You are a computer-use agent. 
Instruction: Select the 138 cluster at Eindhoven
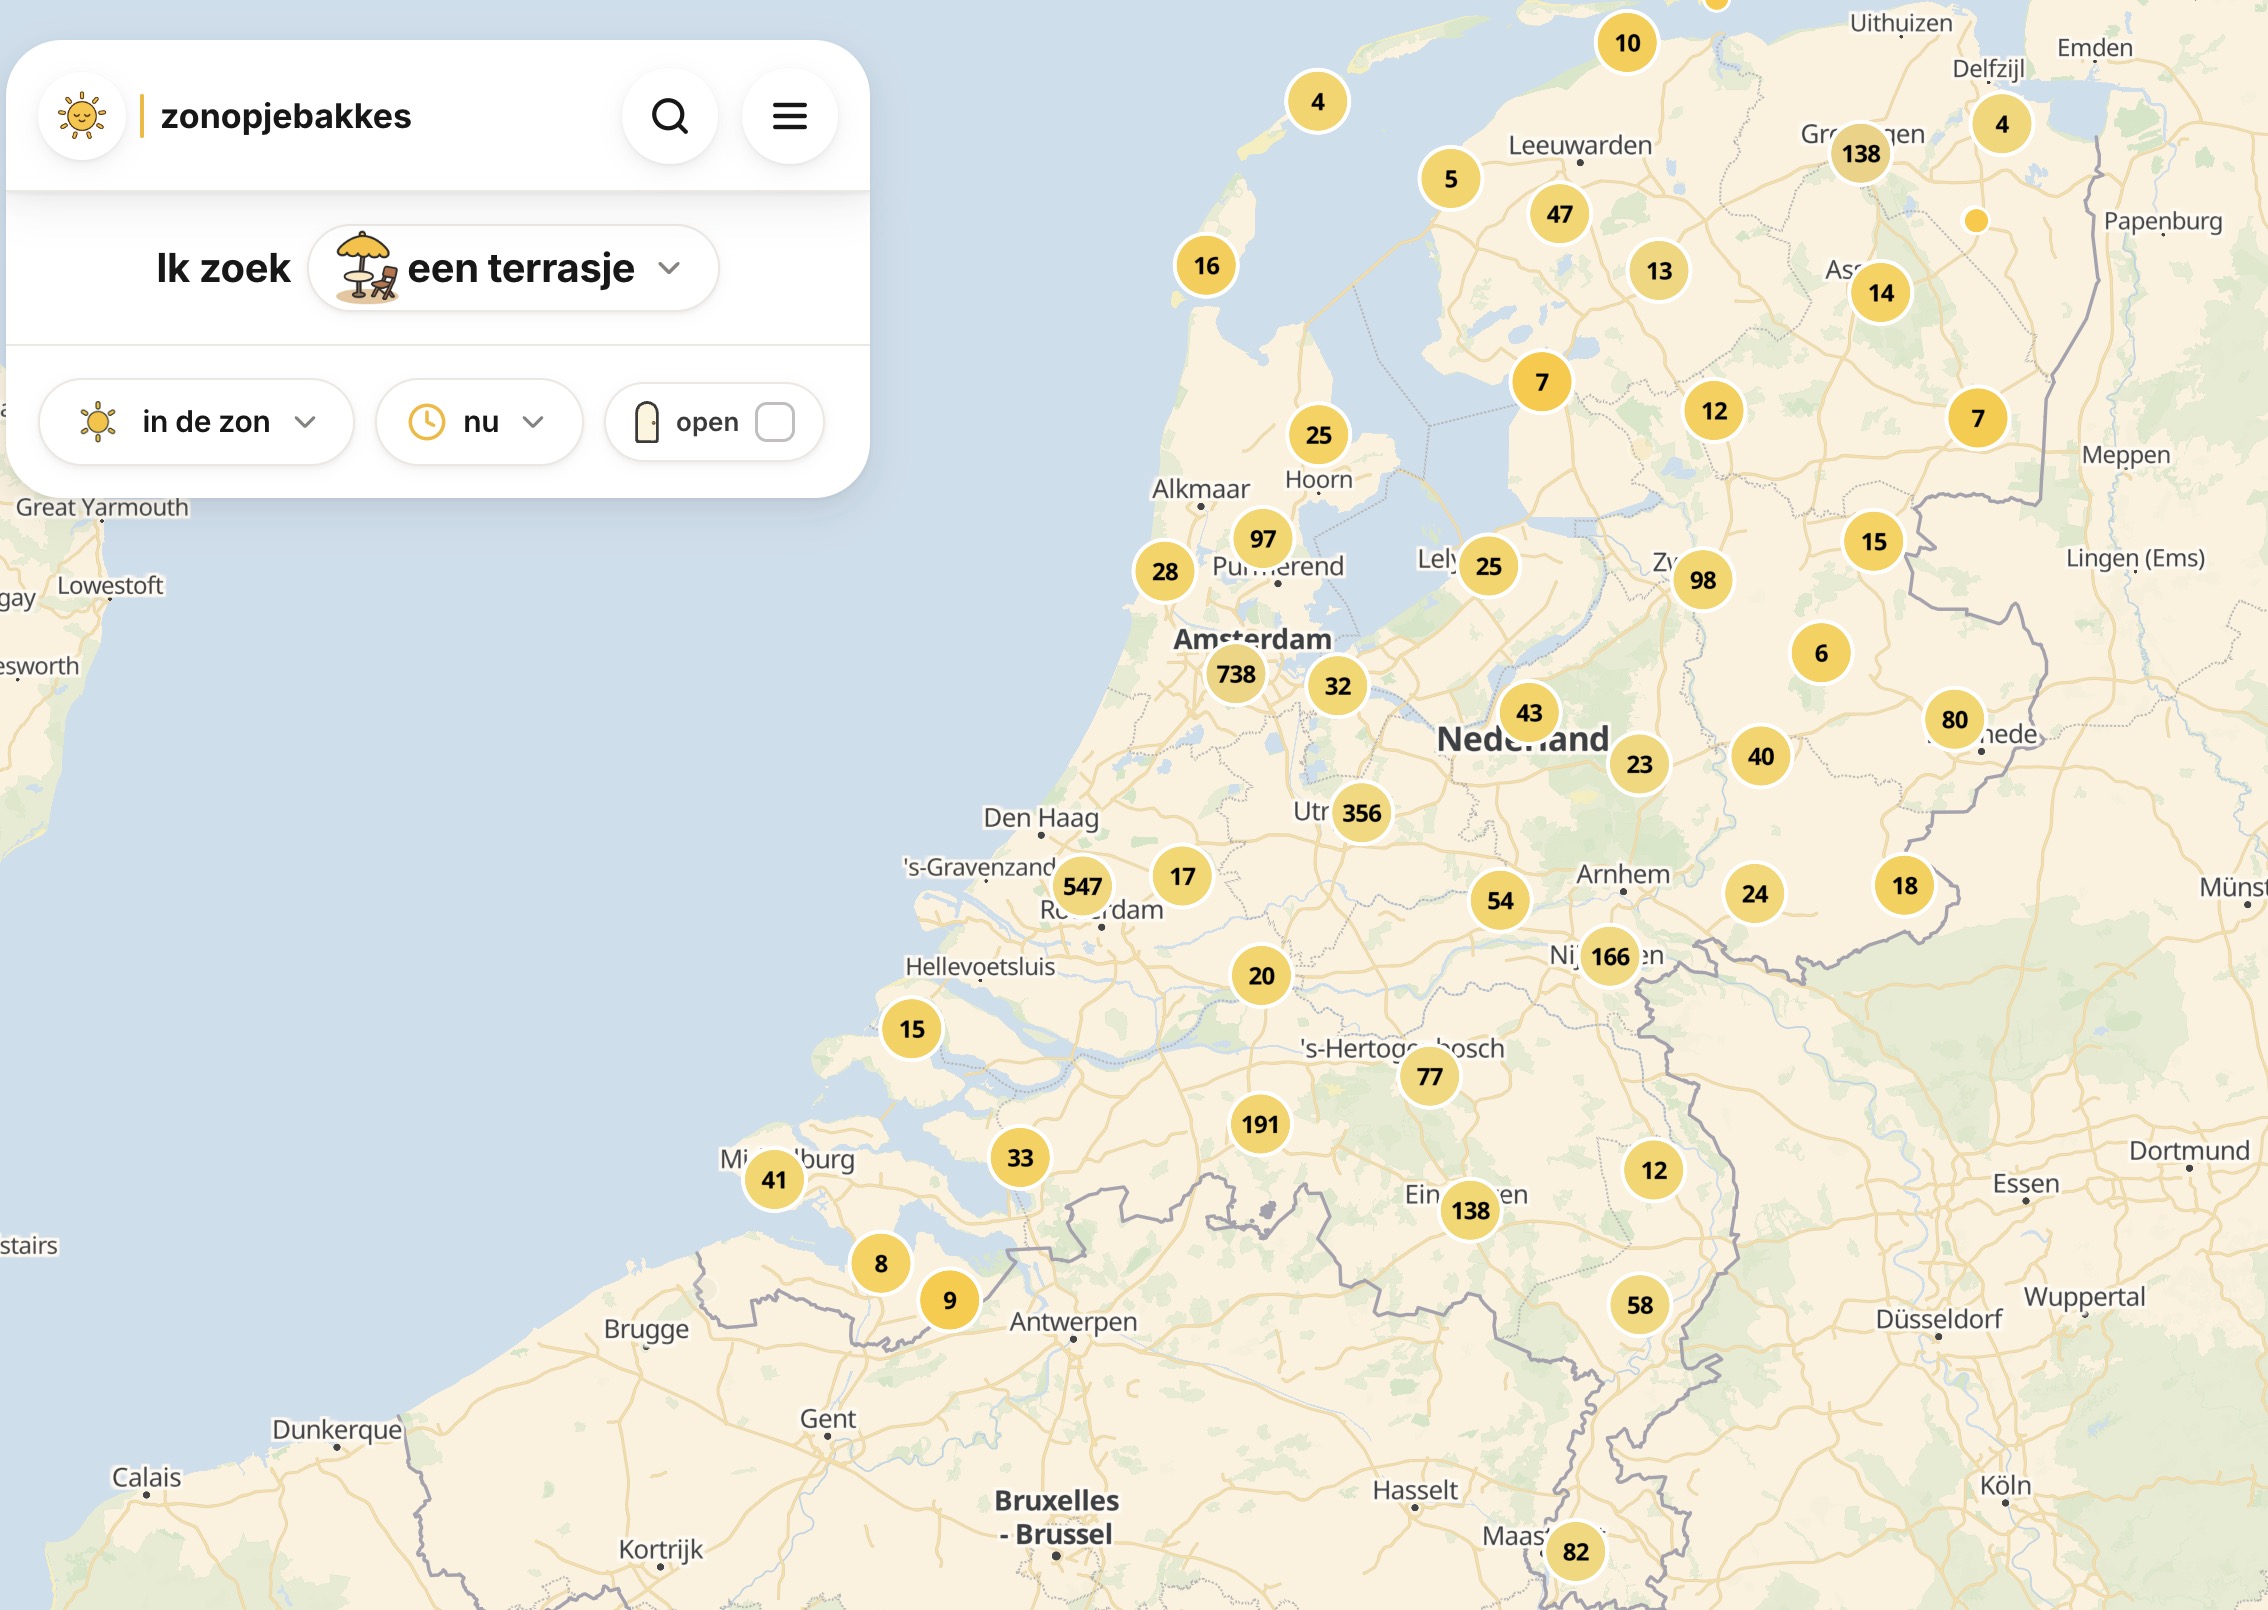[x=1470, y=1211]
